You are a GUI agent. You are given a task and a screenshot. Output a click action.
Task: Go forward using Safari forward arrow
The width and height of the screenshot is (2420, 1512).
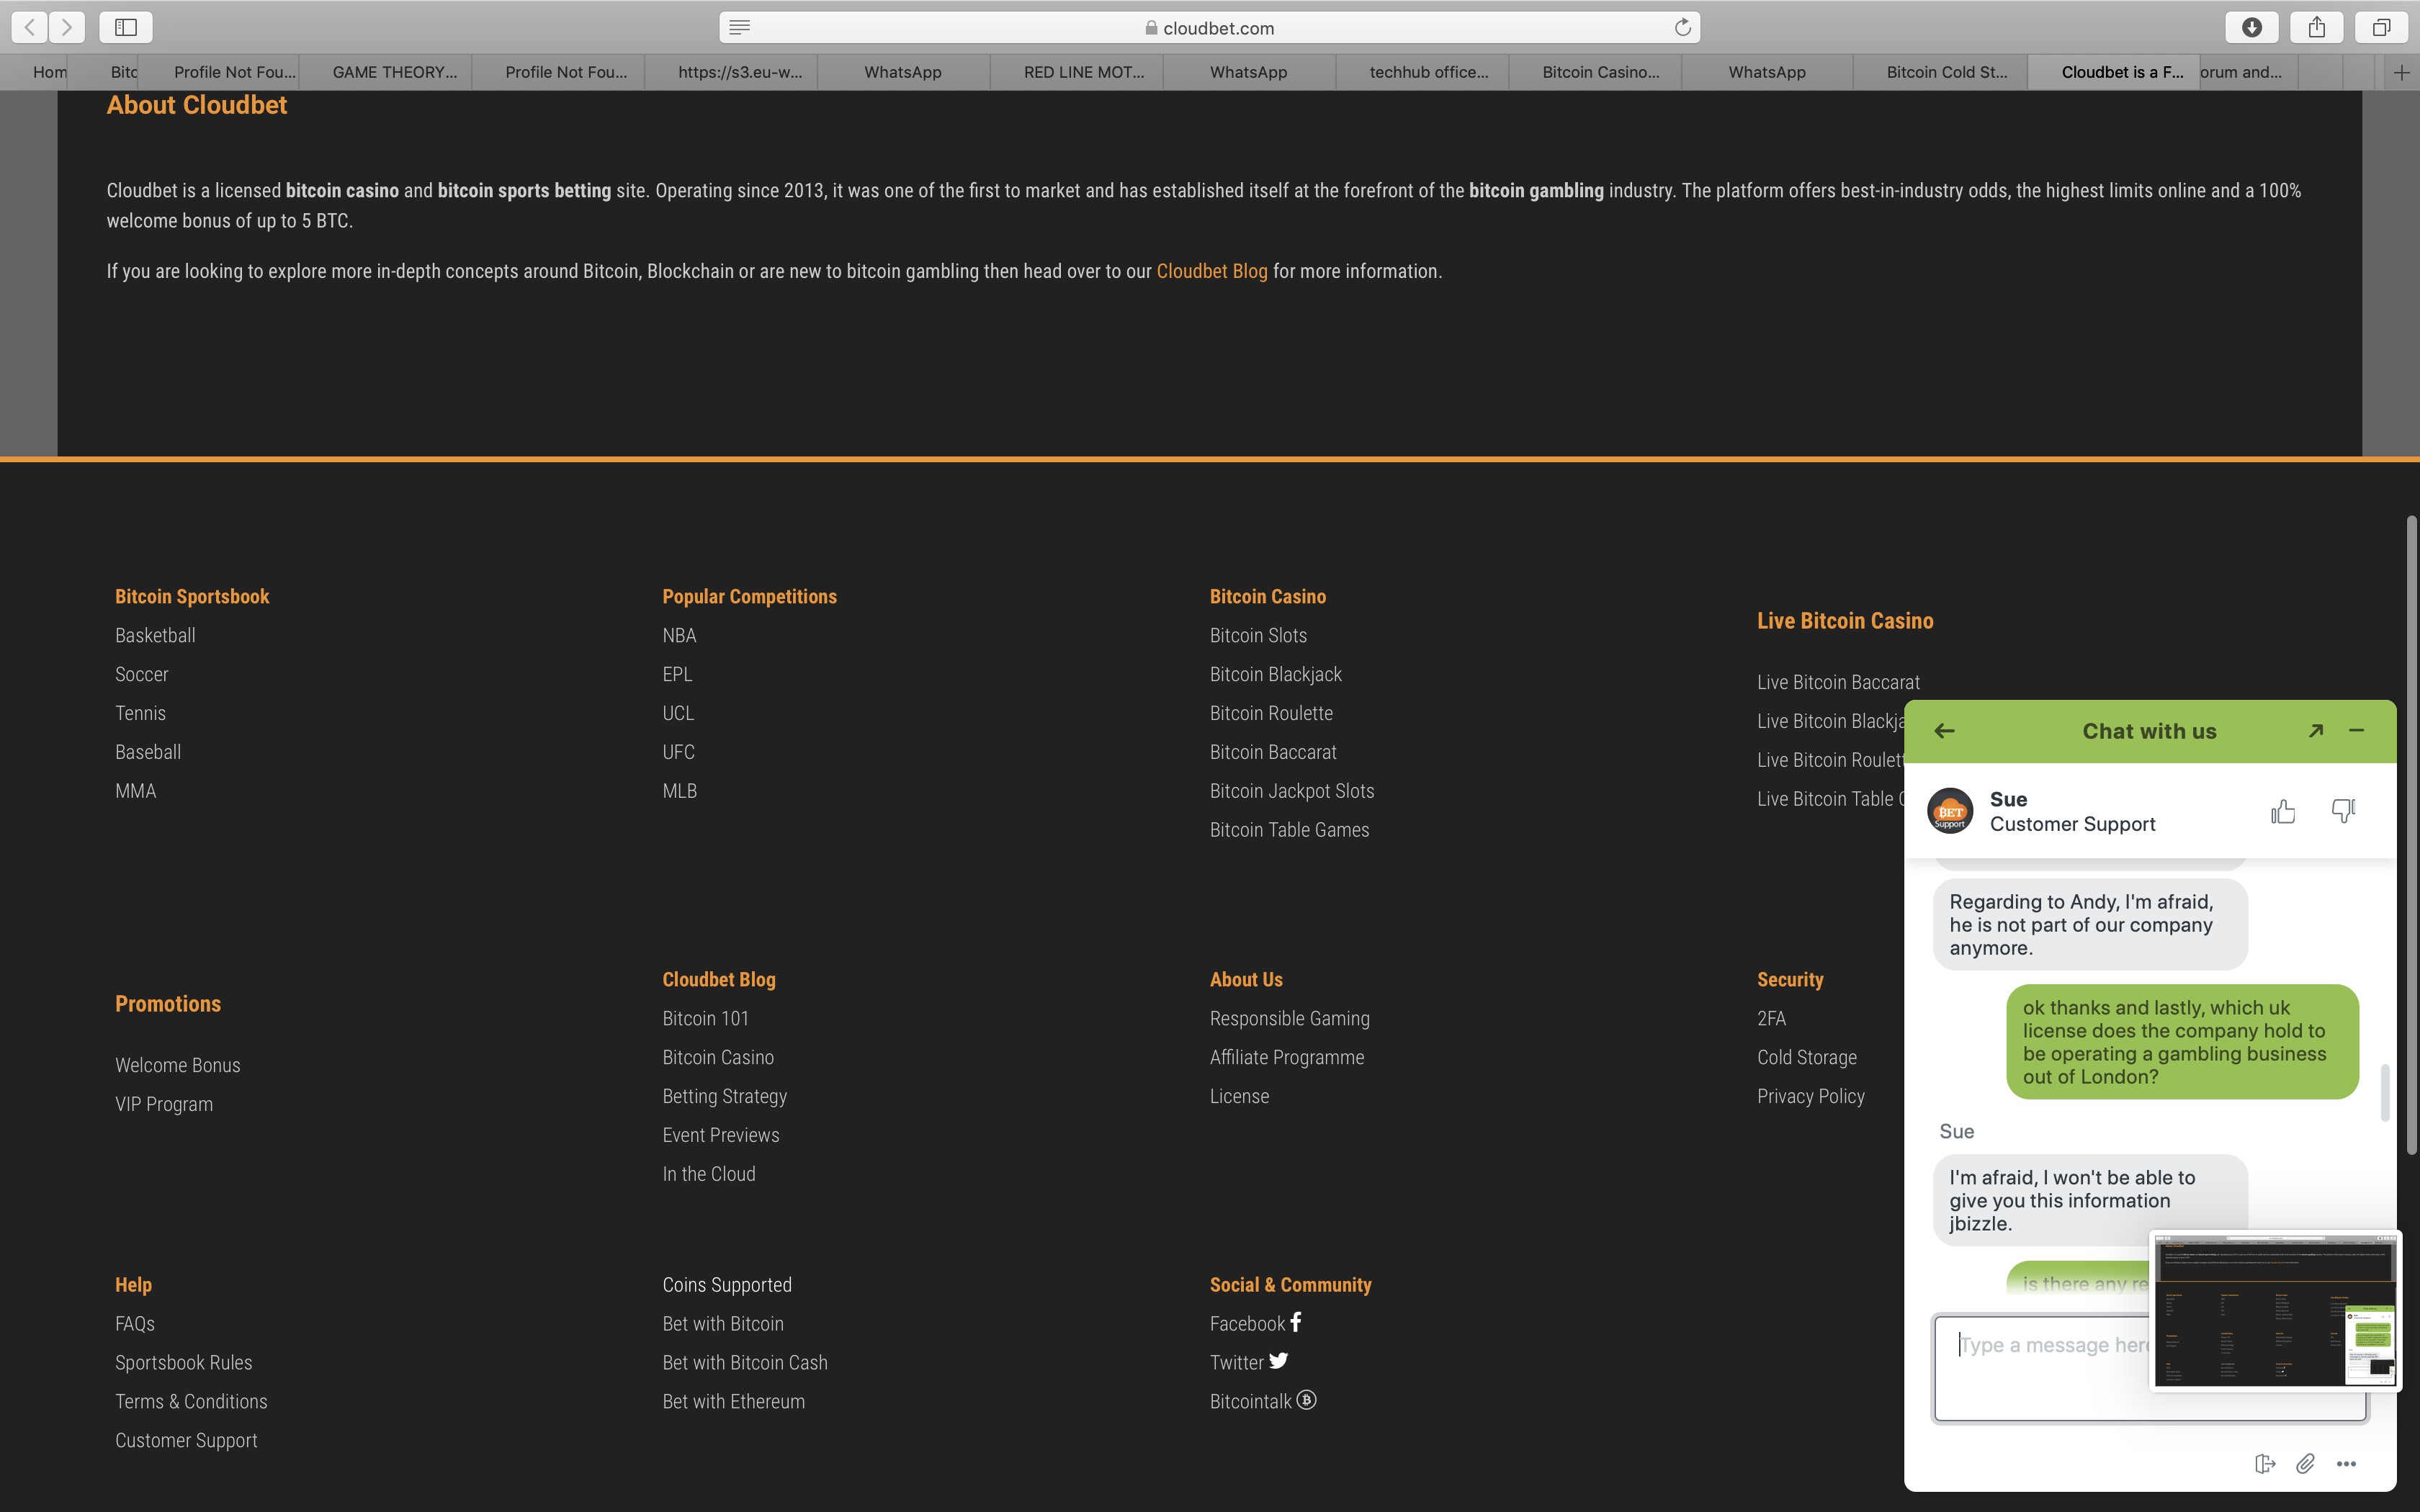67,27
